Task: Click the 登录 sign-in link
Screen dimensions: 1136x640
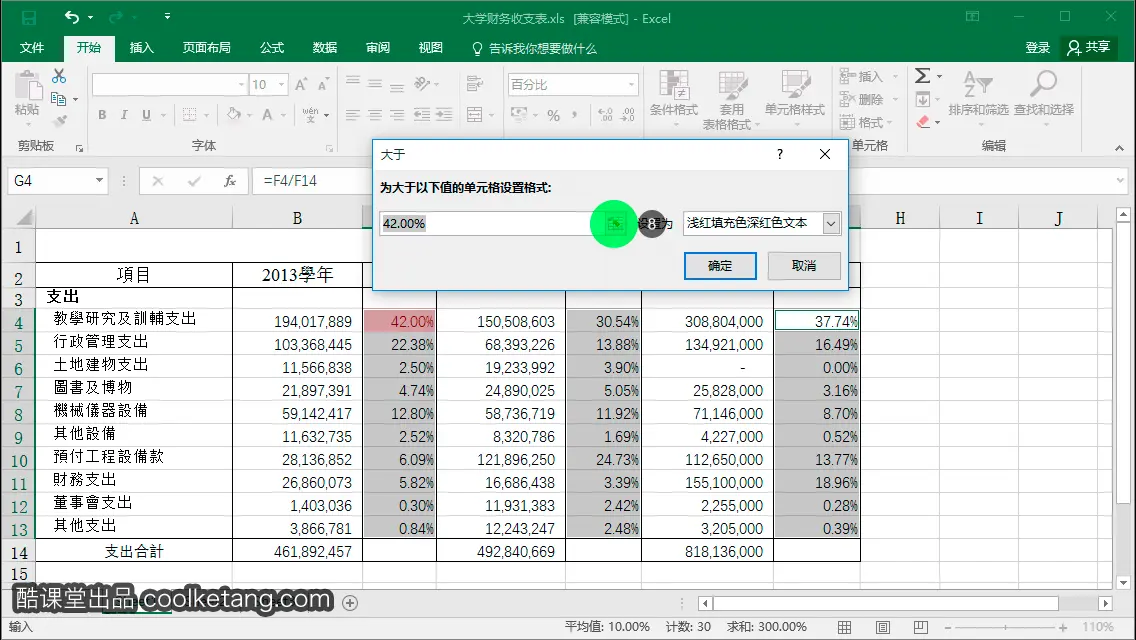Action: click(x=1037, y=48)
